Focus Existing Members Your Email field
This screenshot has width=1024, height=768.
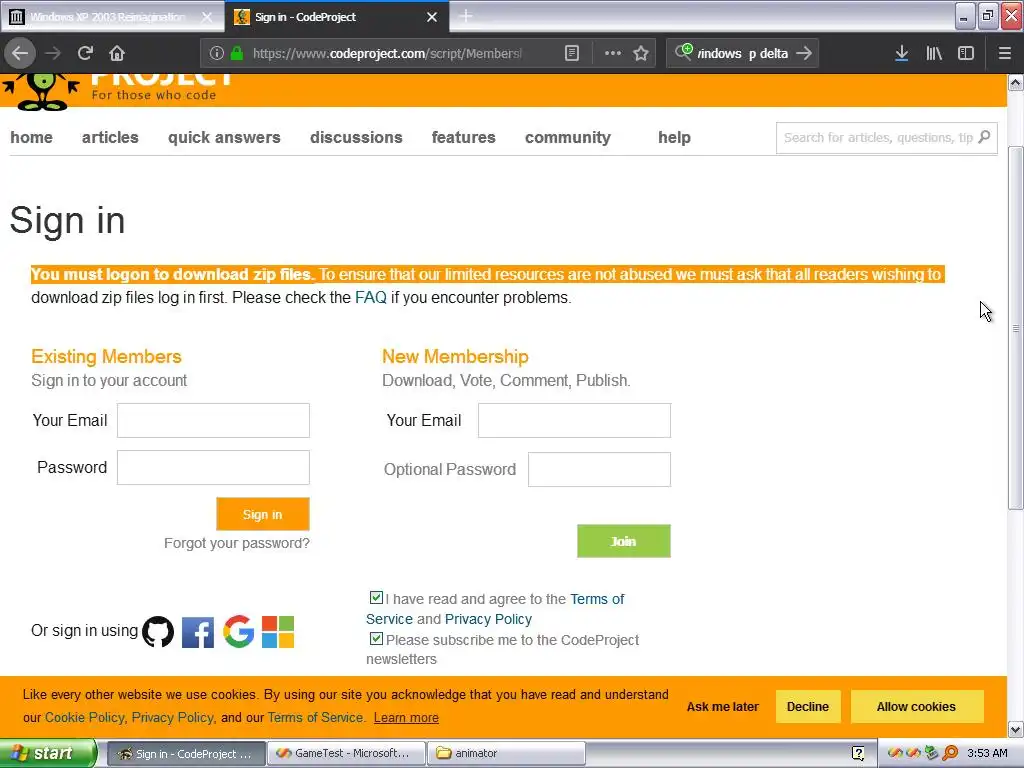coord(213,420)
